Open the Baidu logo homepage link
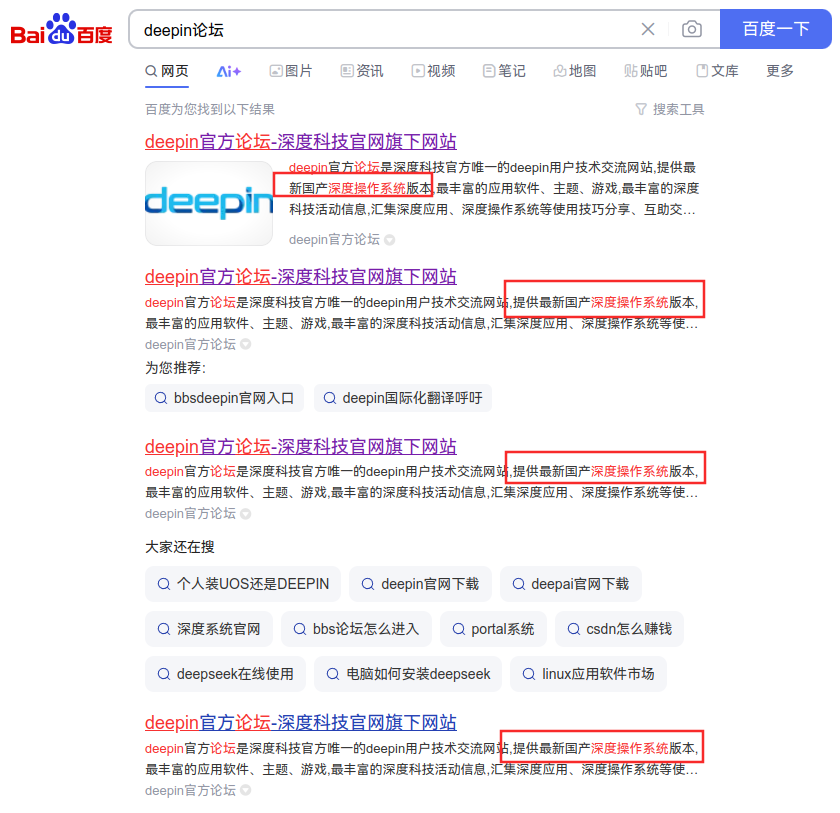The width and height of the screenshot is (840, 813). point(62,29)
